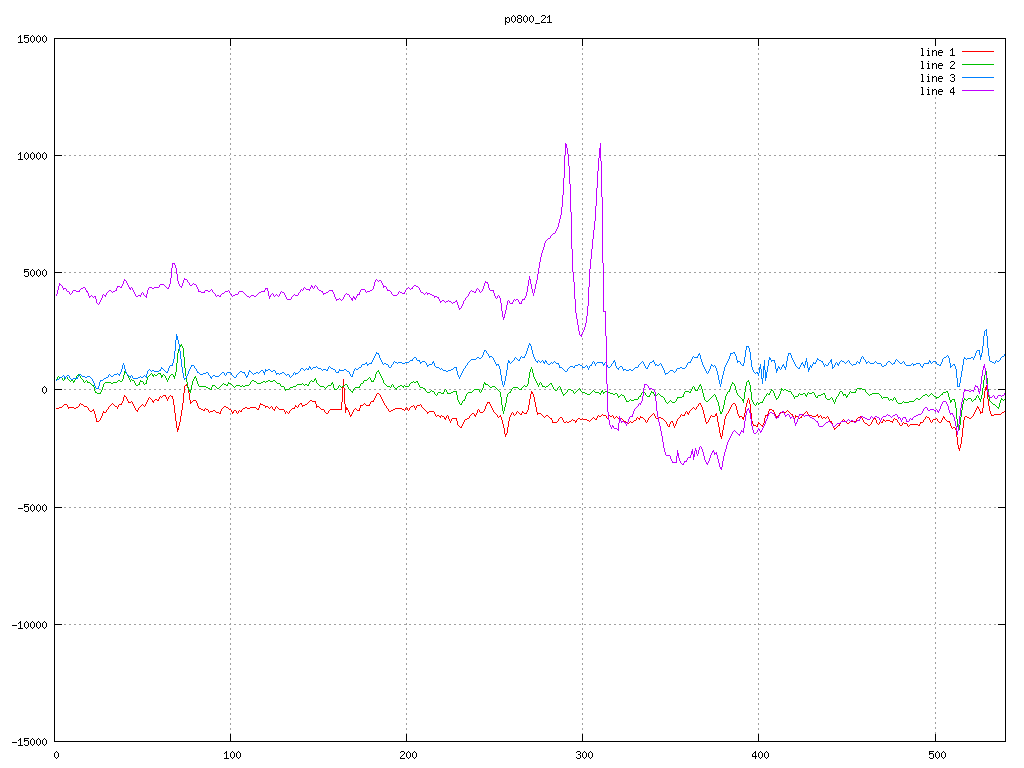
Task: Click the chart title p0800_21
Action: [528, 20]
